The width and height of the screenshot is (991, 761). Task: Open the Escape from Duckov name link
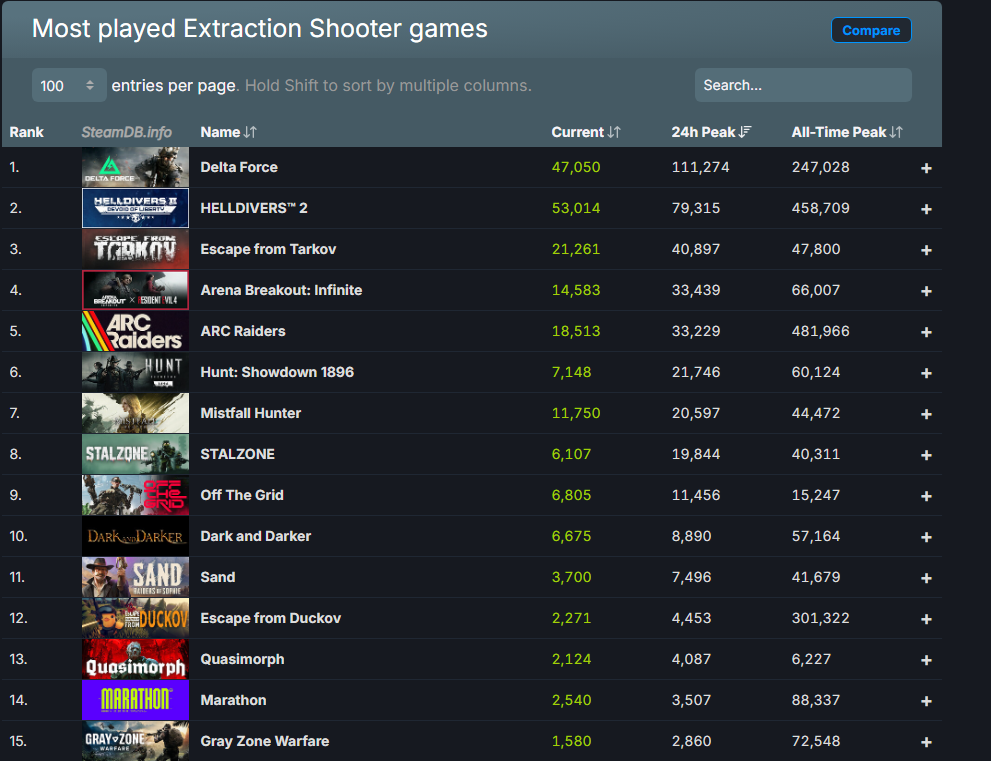pos(271,618)
